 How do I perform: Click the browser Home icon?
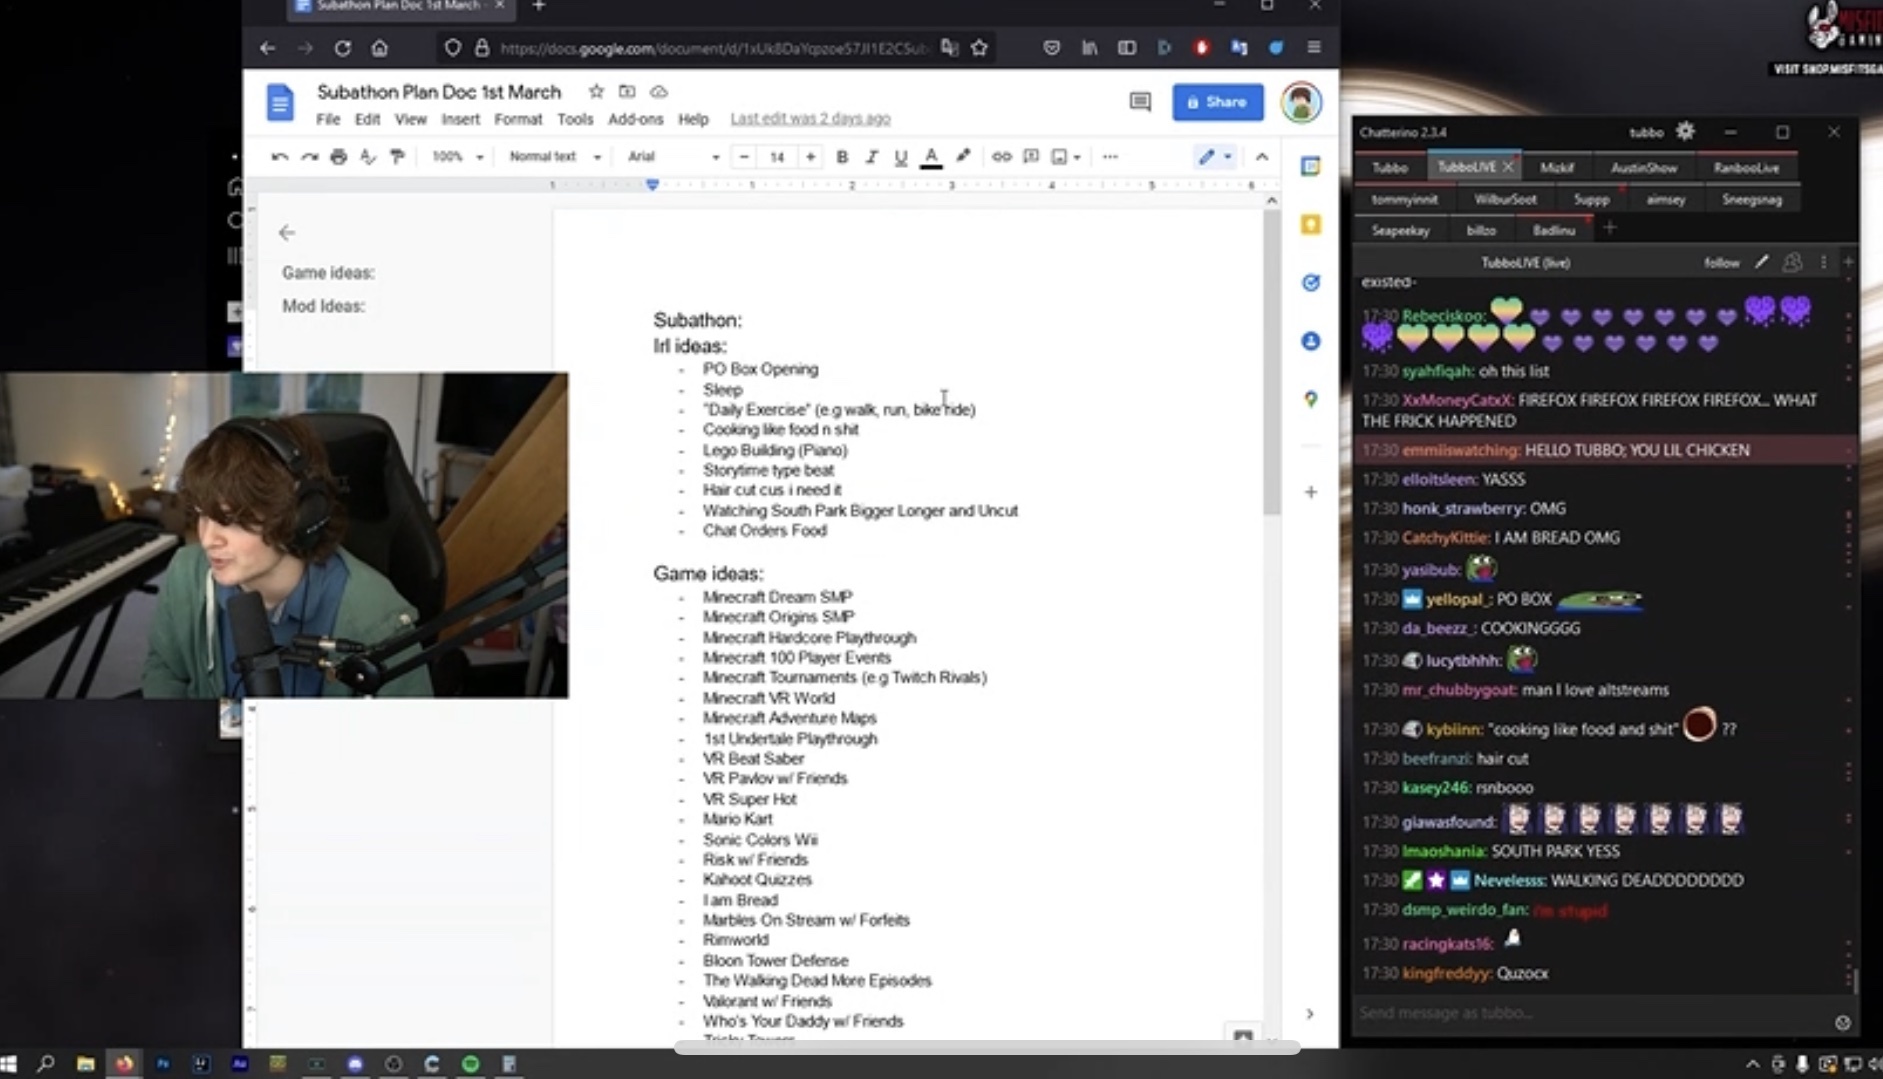(379, 48)
